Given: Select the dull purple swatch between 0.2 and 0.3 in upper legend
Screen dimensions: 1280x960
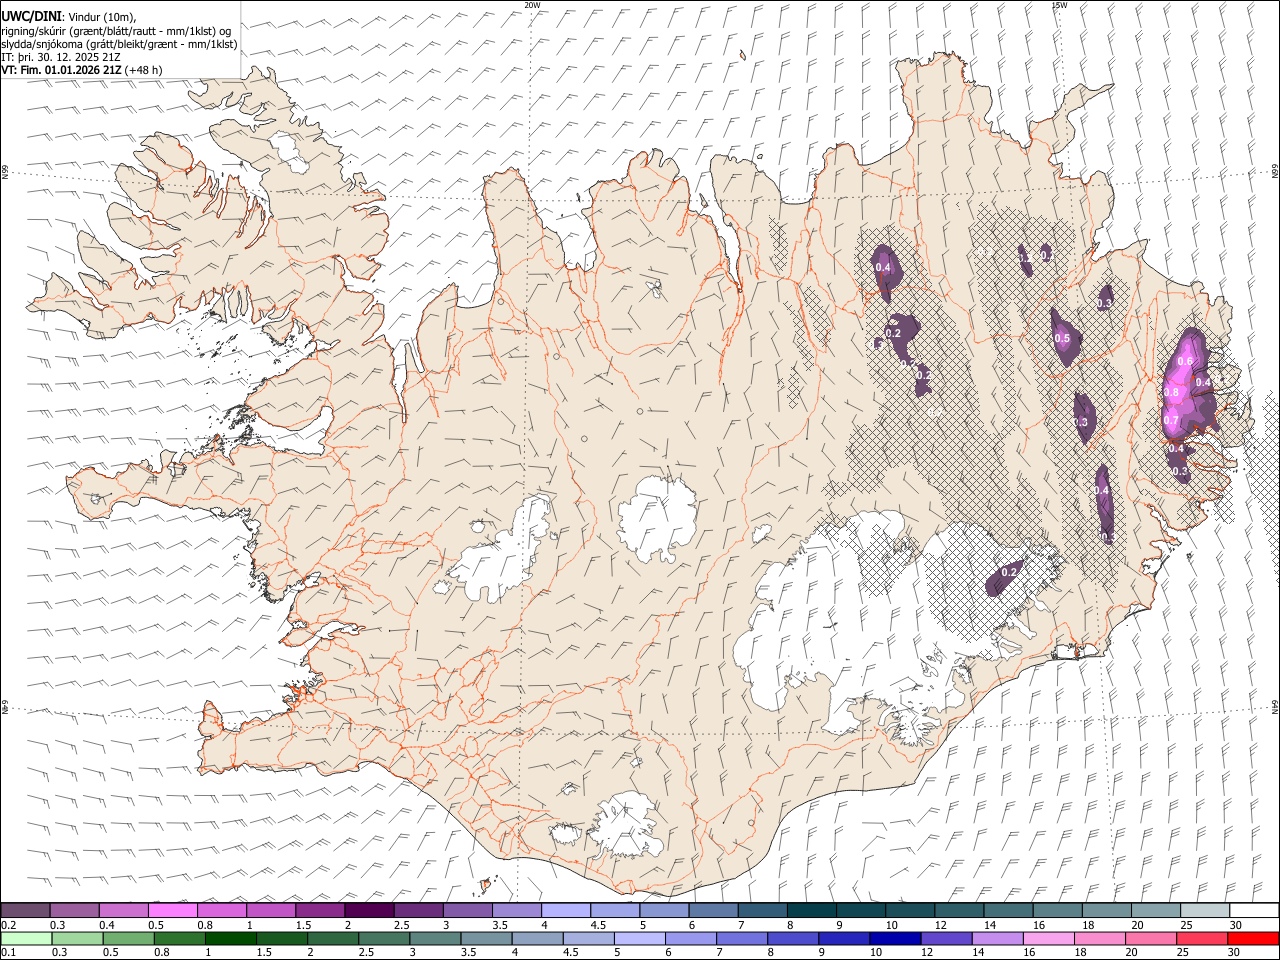Looking at the screenshot, I should point(25,910).
